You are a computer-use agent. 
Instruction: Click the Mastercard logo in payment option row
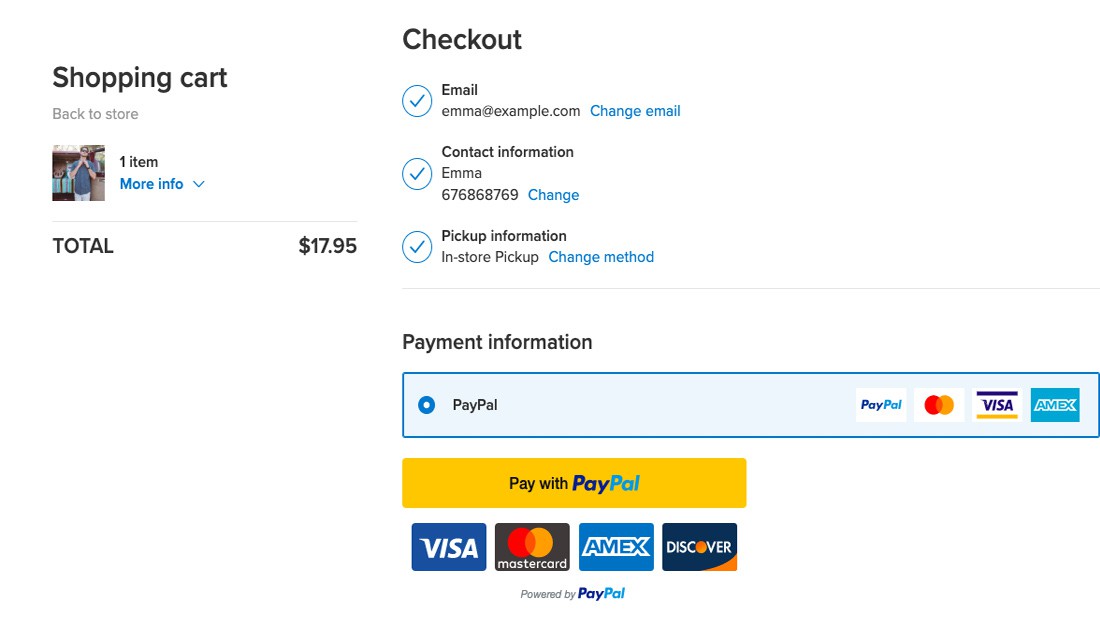click(x=939, y=405)
